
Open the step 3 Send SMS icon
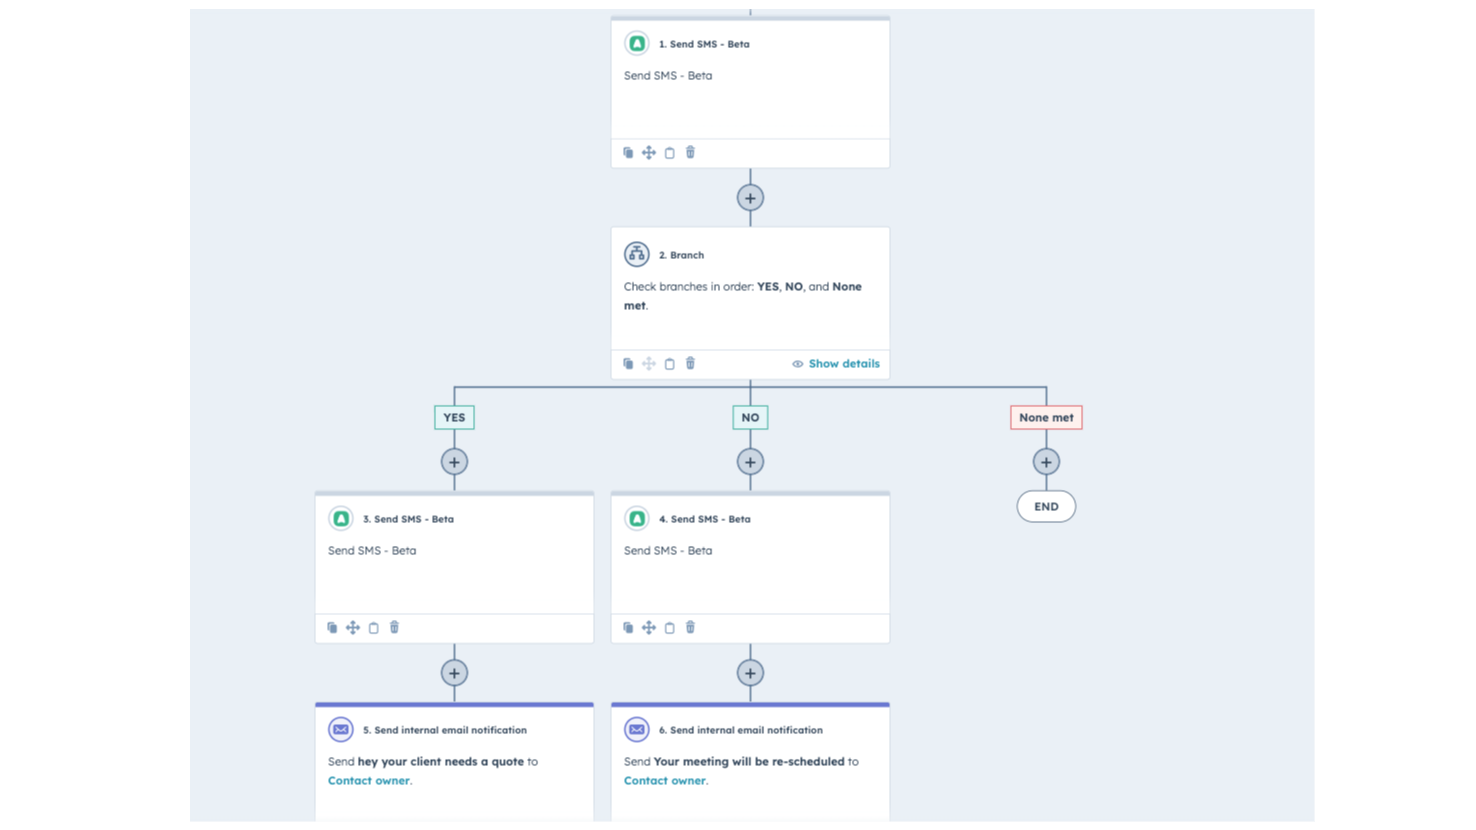(x=341, y=519)
